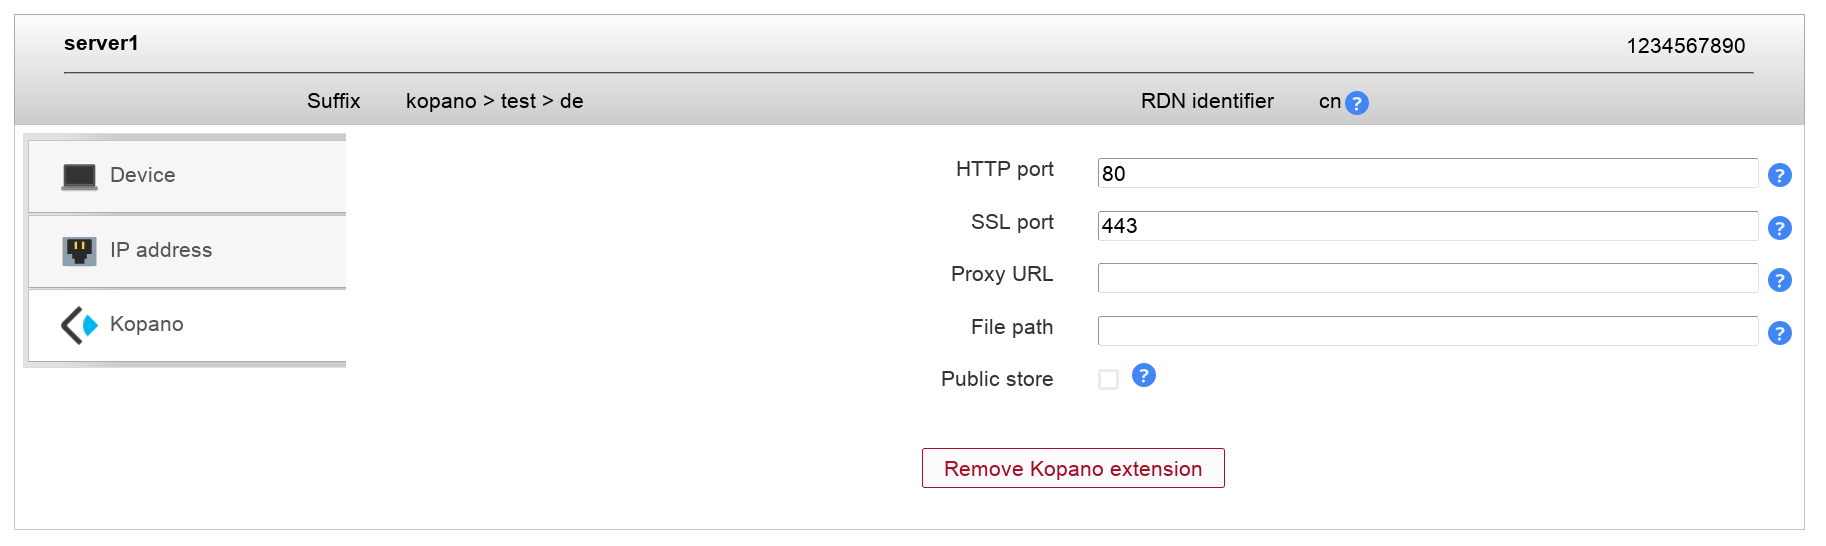Select the Kopano tab label

coord(147,324)
